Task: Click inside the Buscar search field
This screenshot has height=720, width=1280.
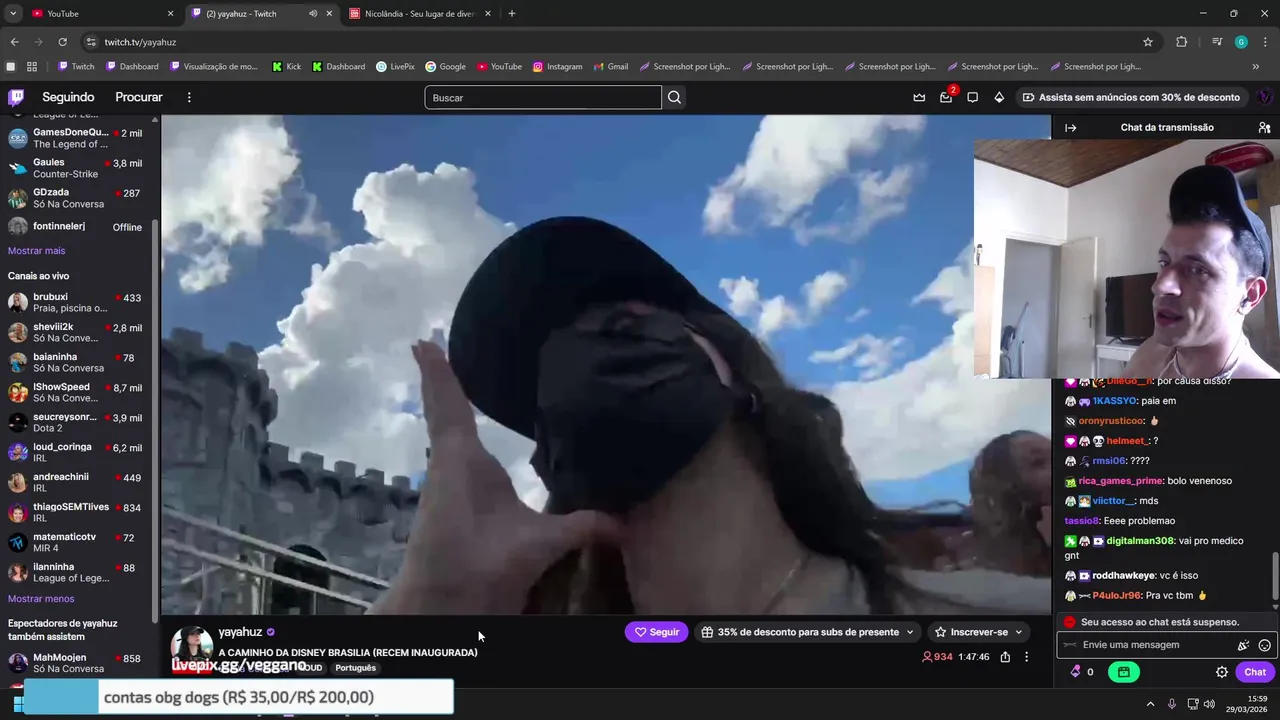Action: pos(543,97)
